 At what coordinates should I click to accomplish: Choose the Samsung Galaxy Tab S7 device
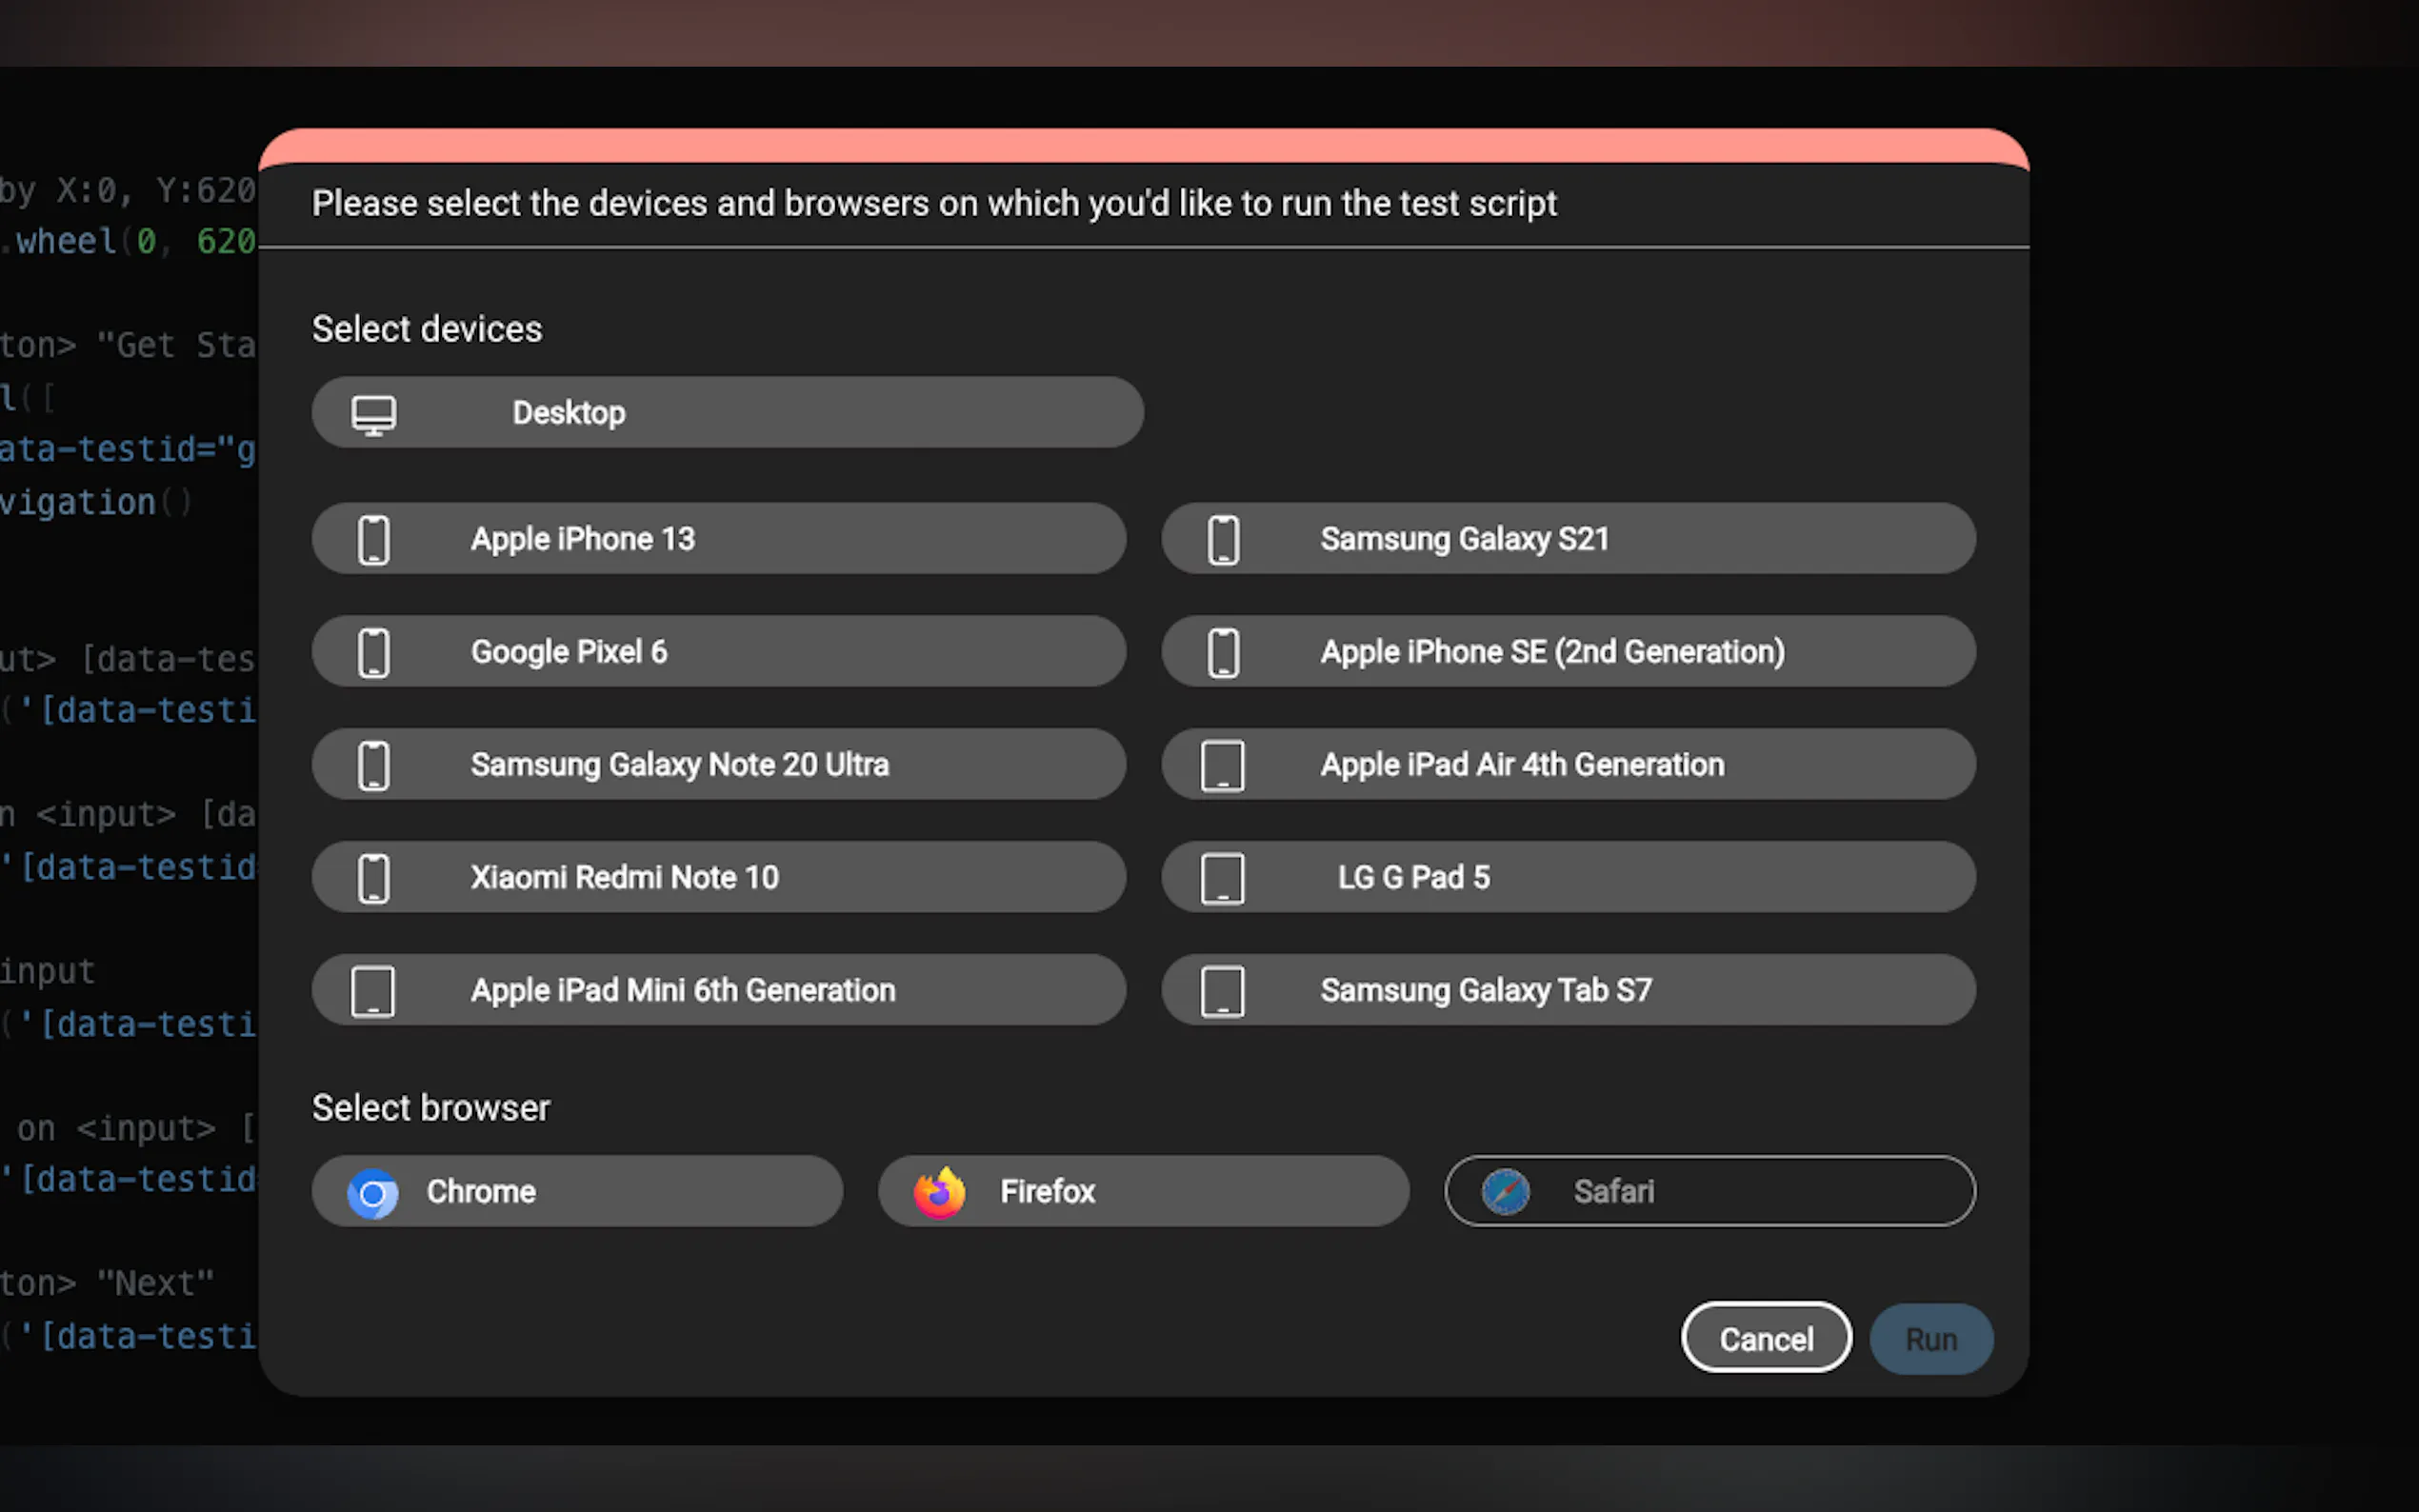pos(1568,991)
